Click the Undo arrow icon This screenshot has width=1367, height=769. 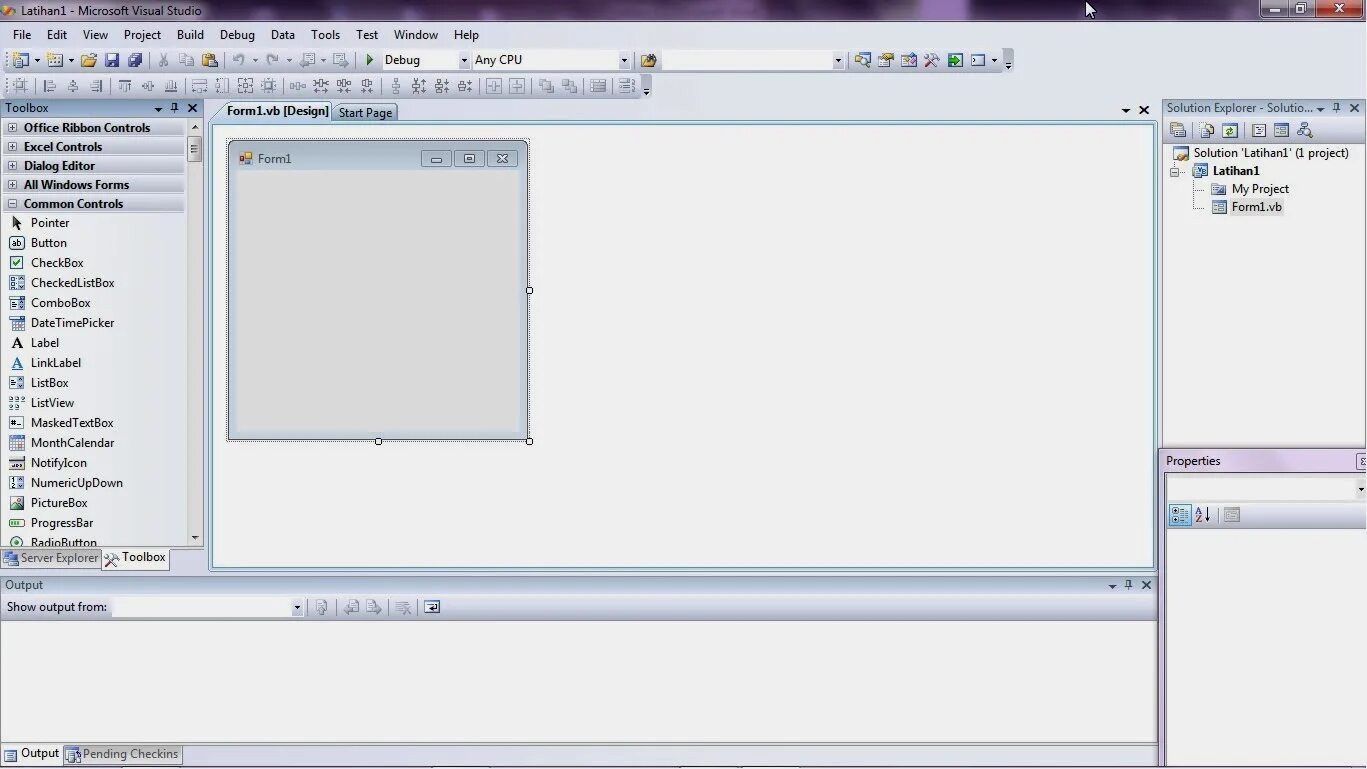pyautogui.click(x=239, y=60)
